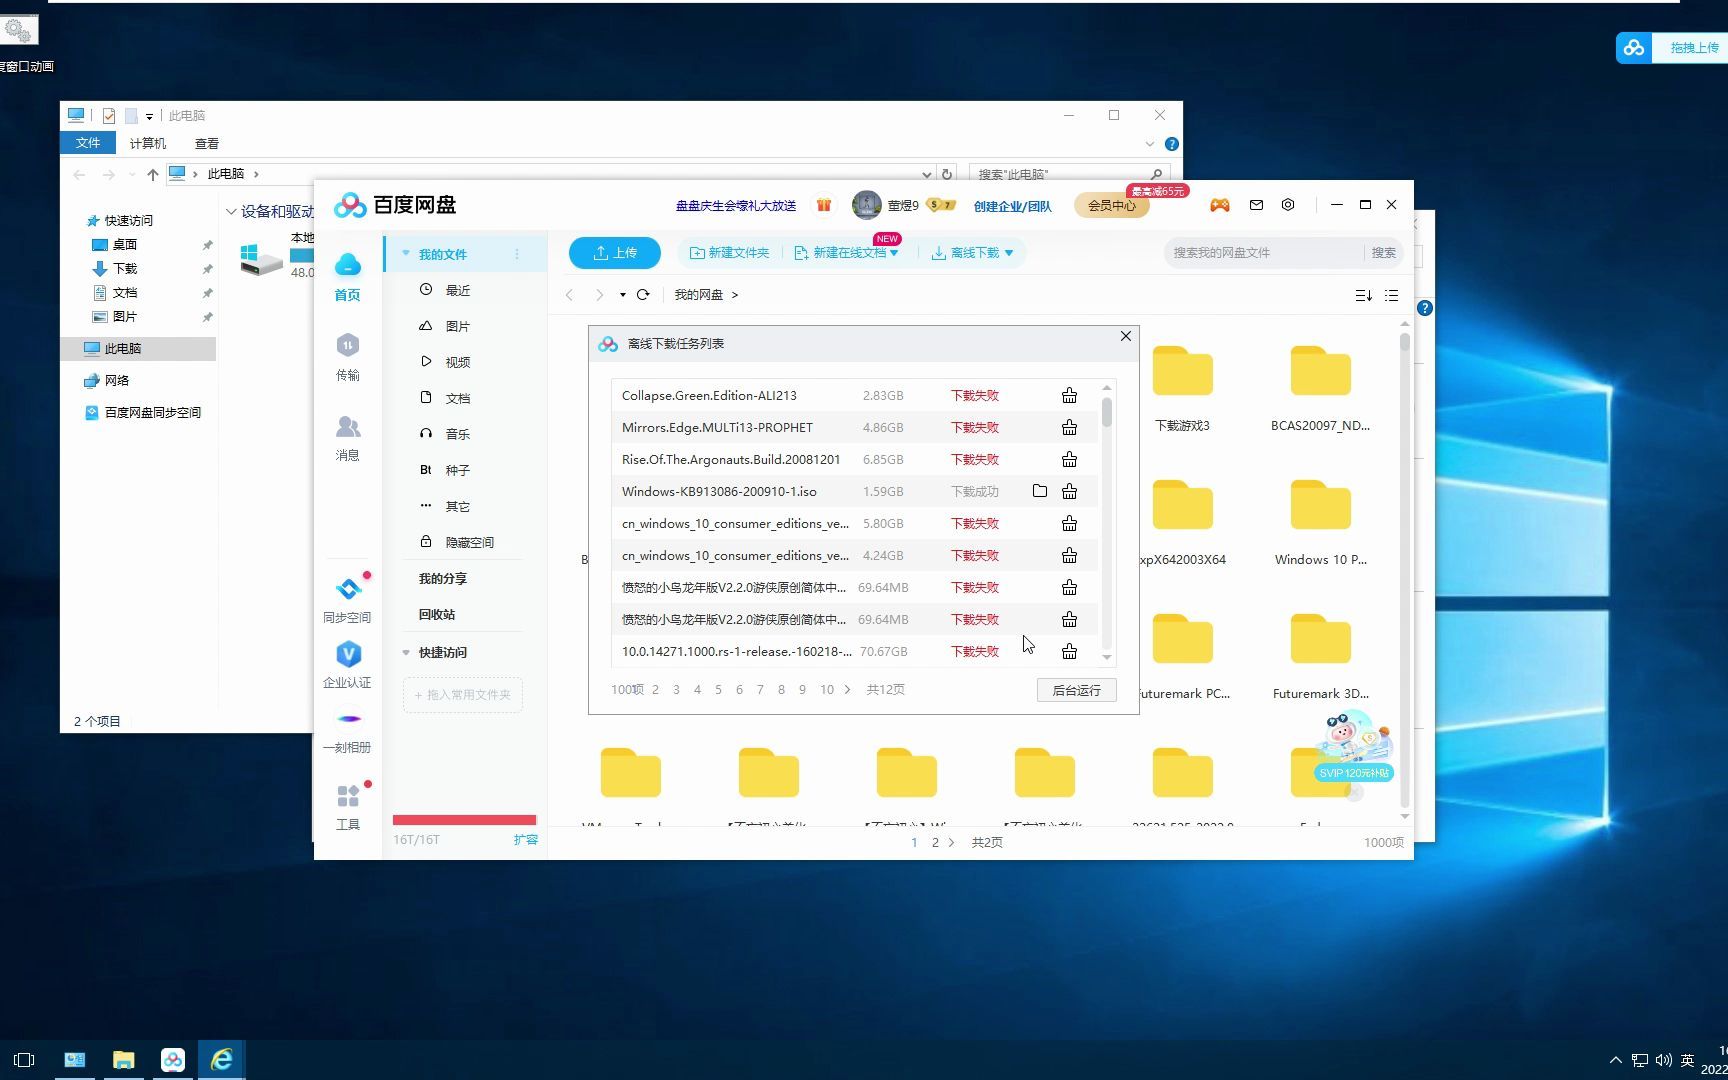Open Internet Explorer from the taskbar

coord(221,1060)
